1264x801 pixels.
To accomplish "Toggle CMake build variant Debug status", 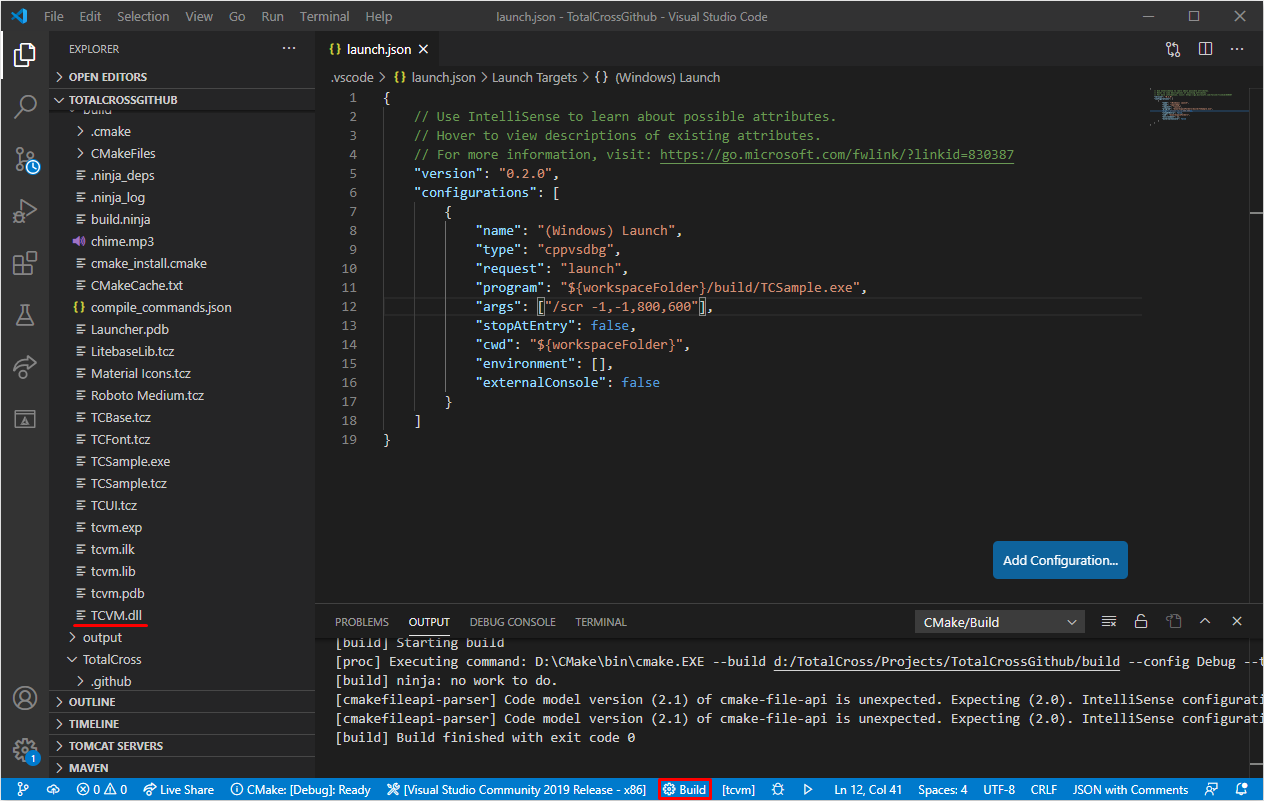I will (x=300, y=789).
